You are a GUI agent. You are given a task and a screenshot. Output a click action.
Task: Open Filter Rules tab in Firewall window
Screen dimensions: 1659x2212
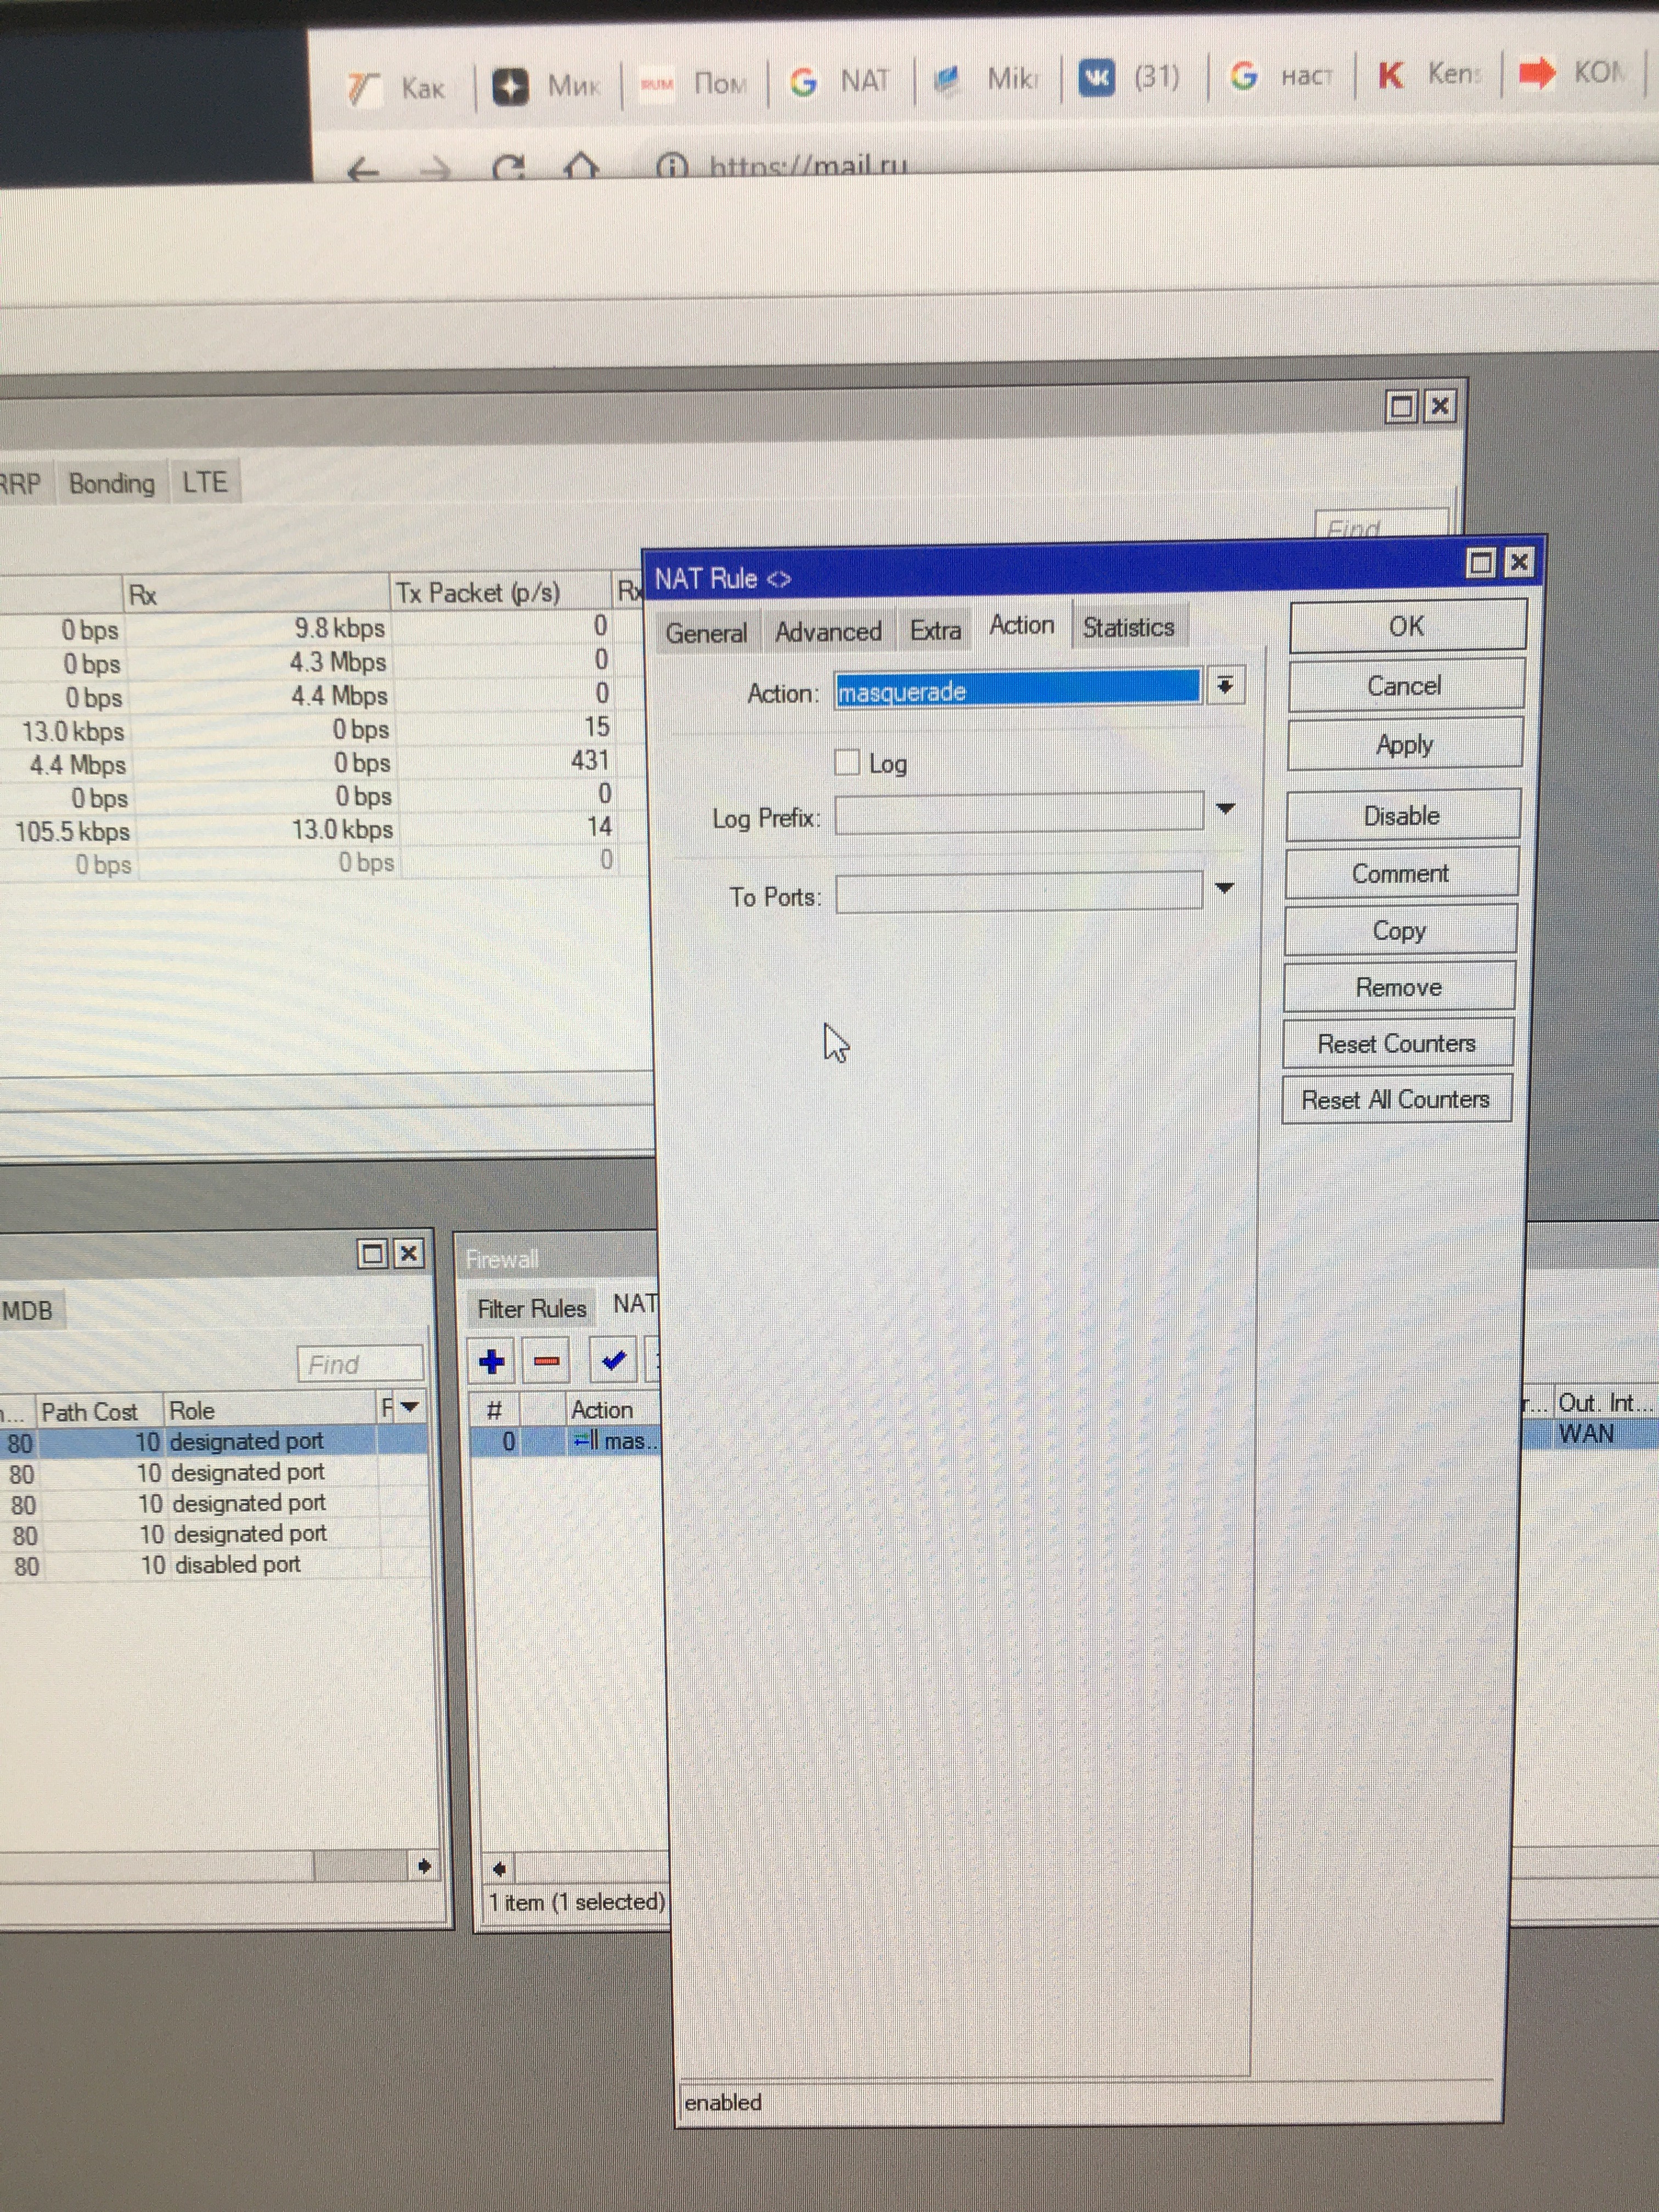click(531, 1308)
